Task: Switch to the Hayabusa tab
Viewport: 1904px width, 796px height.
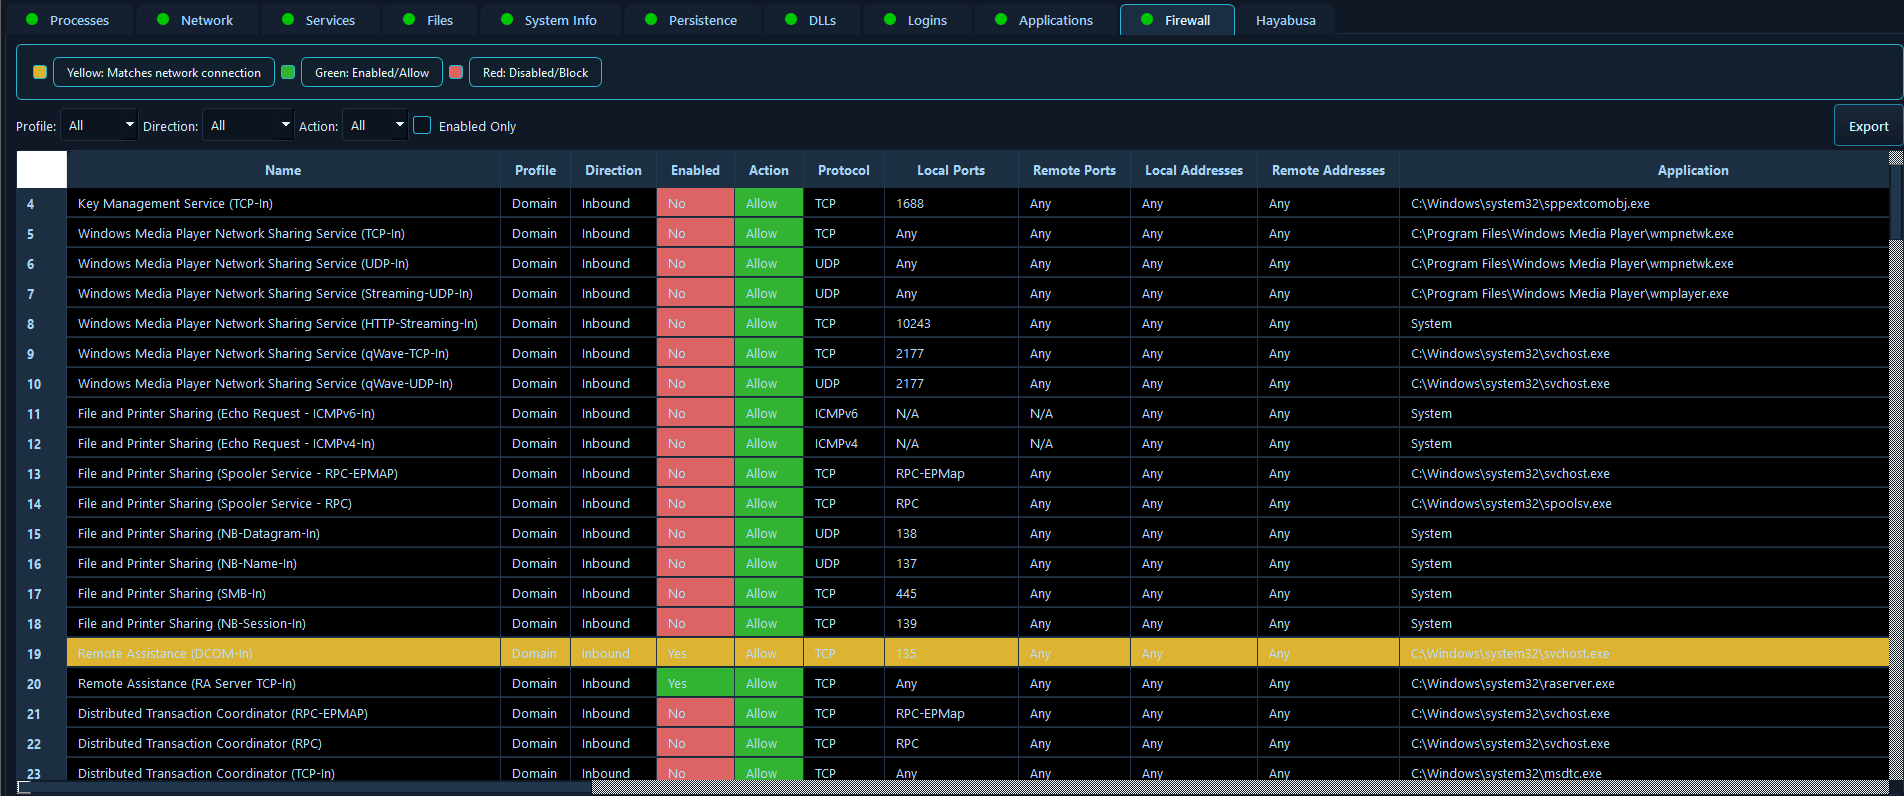Action: [x=1285, y=21]
